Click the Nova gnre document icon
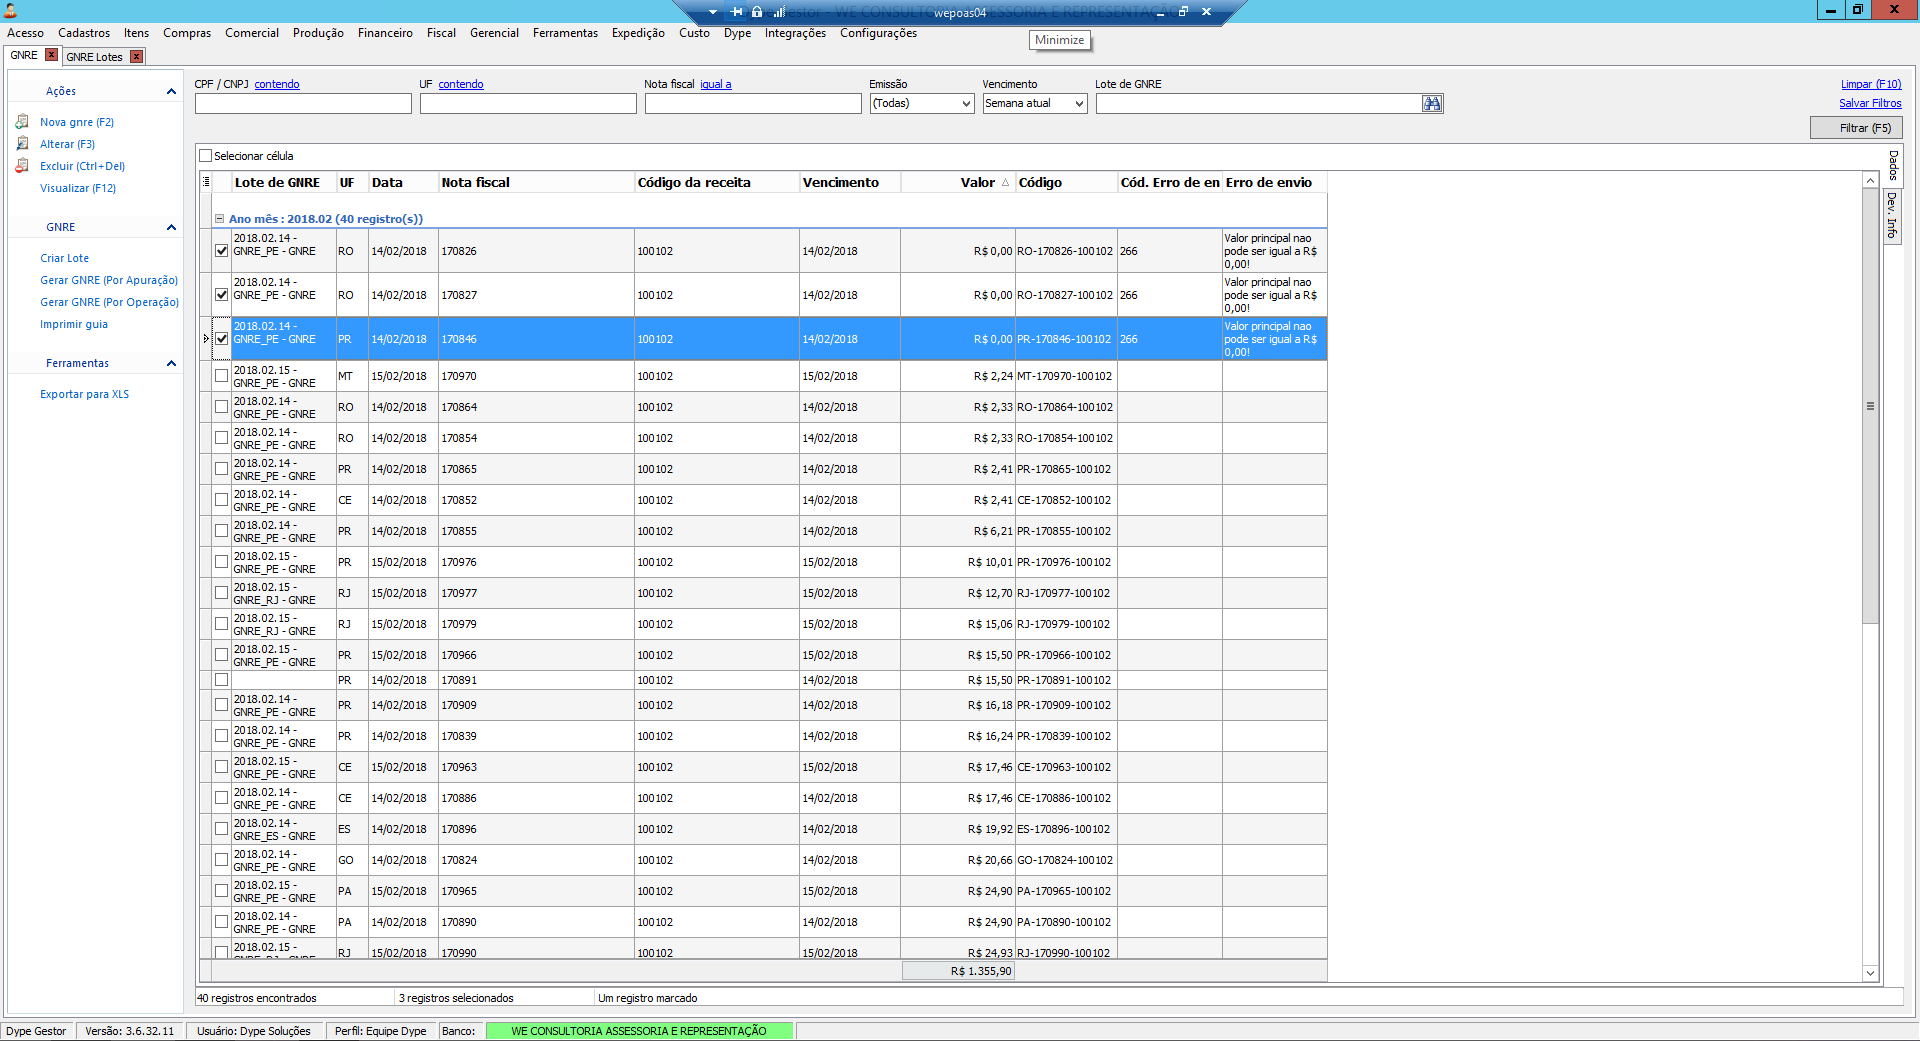 click(22, 122)
